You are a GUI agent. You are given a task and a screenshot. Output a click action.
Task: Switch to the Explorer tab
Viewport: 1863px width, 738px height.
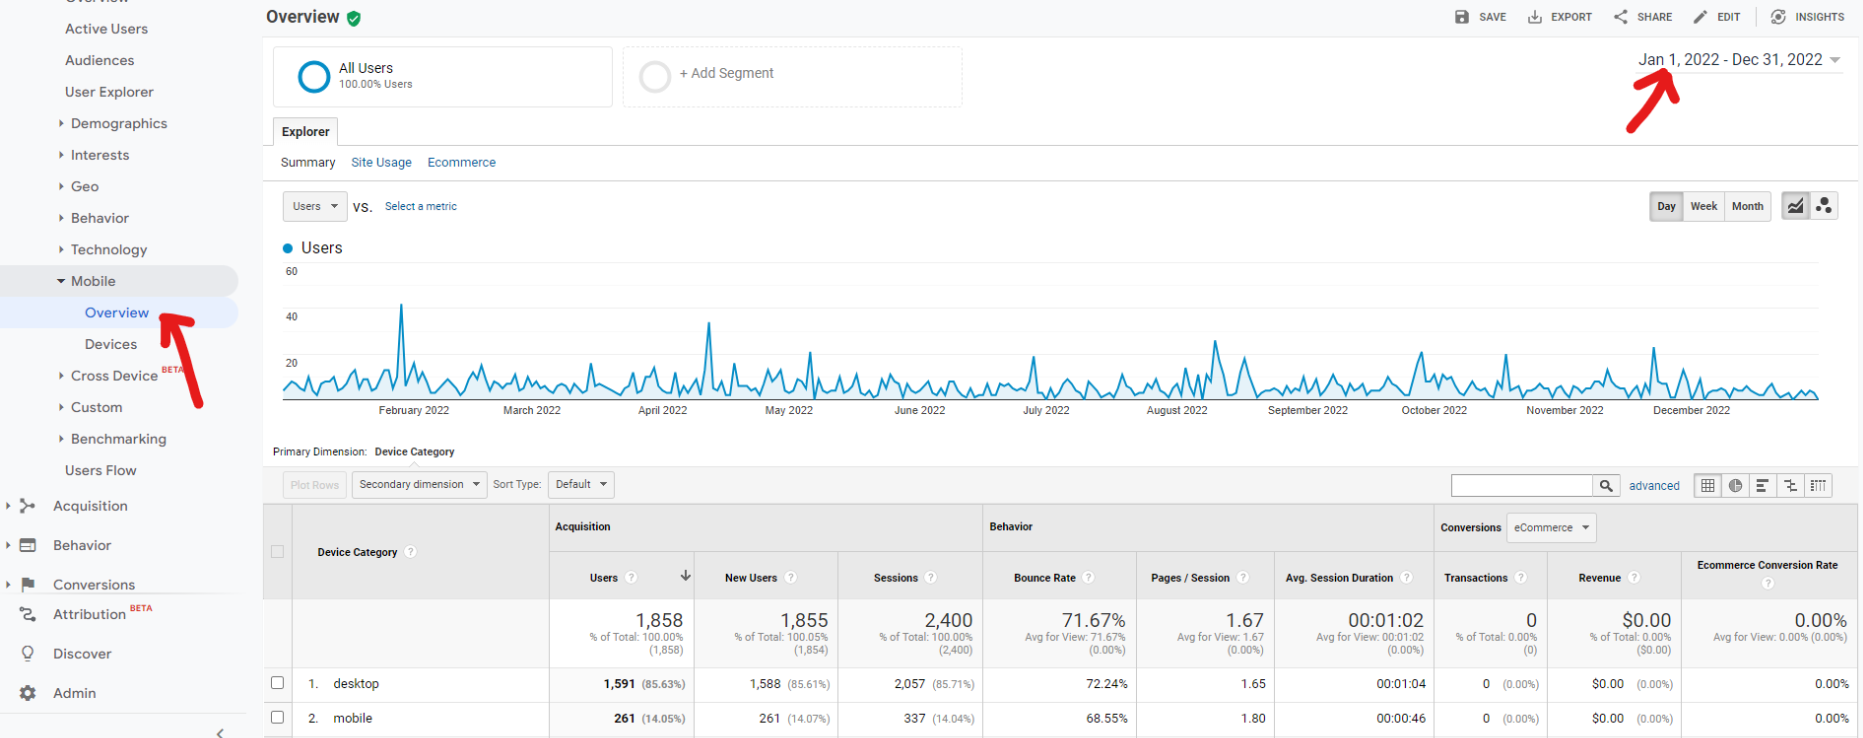click(x=305, y=131)
